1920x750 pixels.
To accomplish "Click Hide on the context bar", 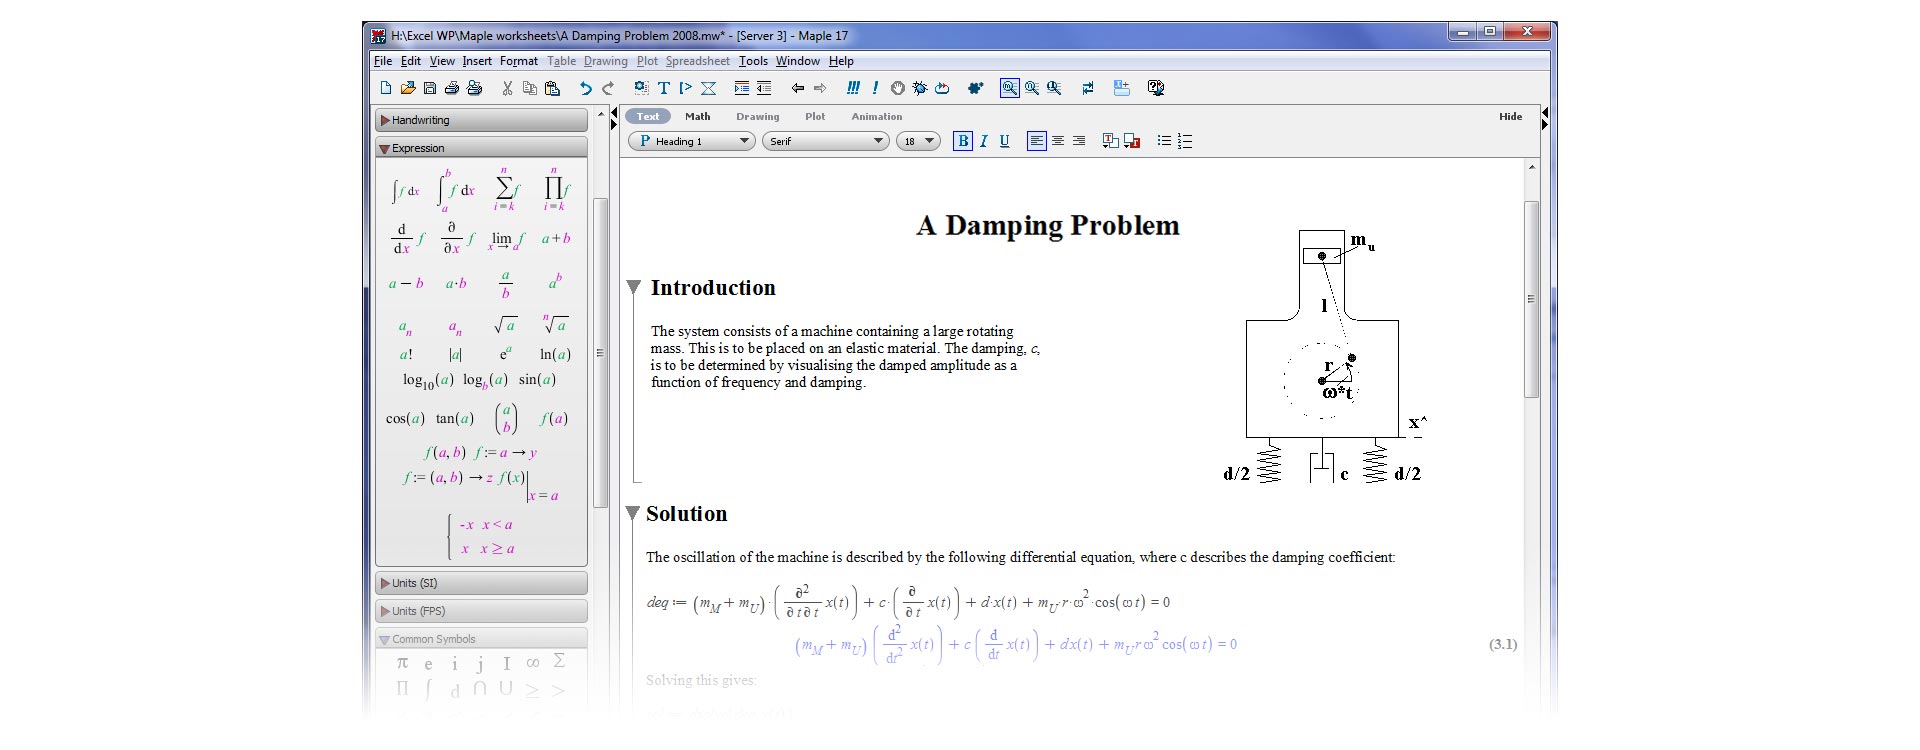I will coord(1510,116).
